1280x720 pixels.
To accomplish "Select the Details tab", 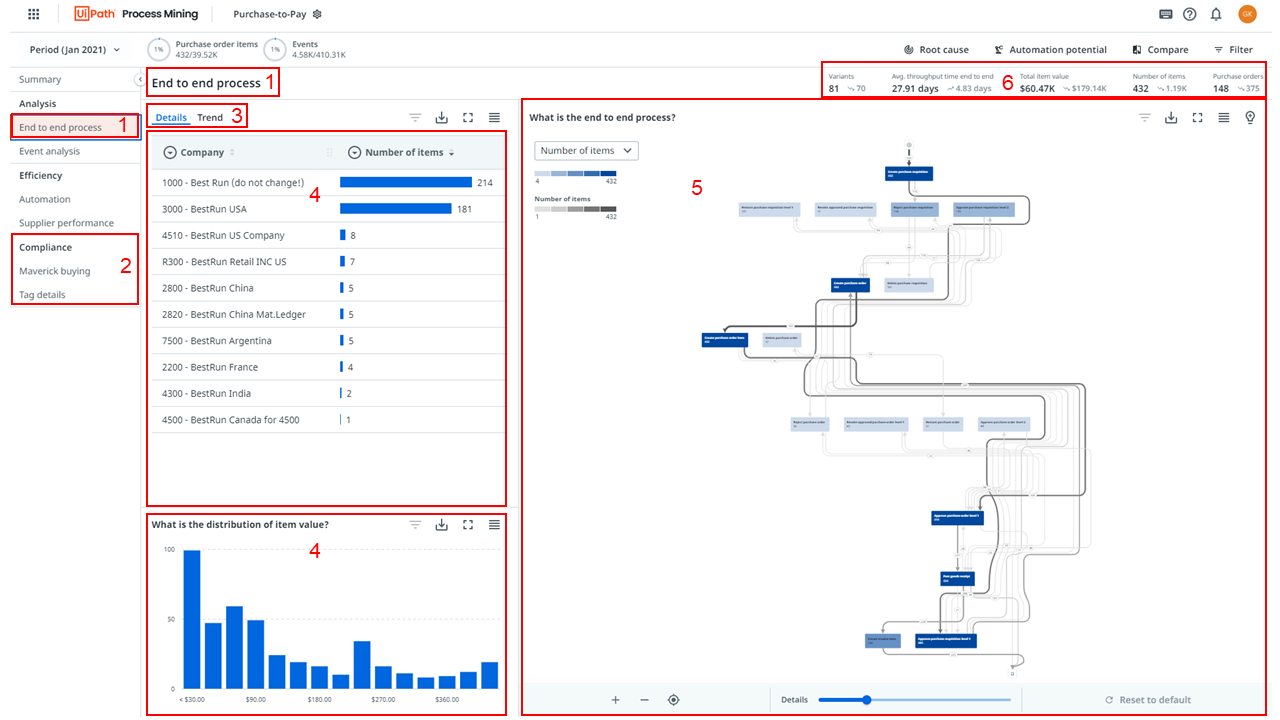I will (171, 117).
